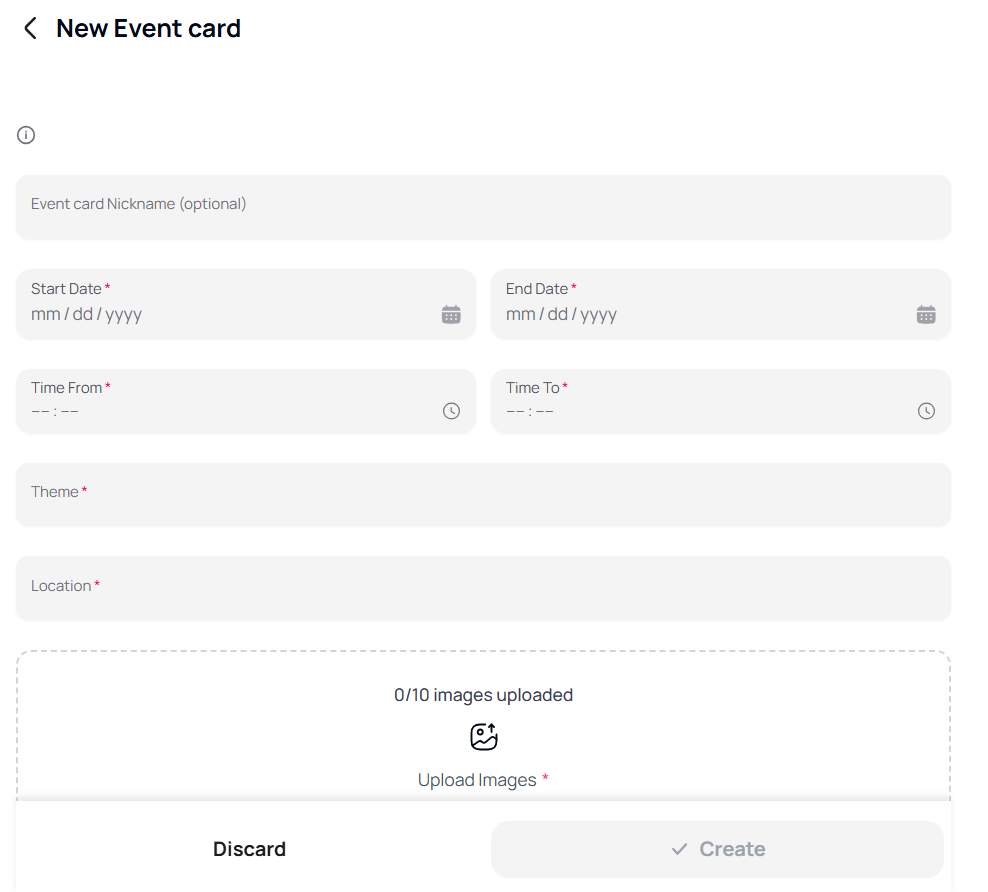Open the info tooltip icon
The image size is (988, 892).
[25, 134]
